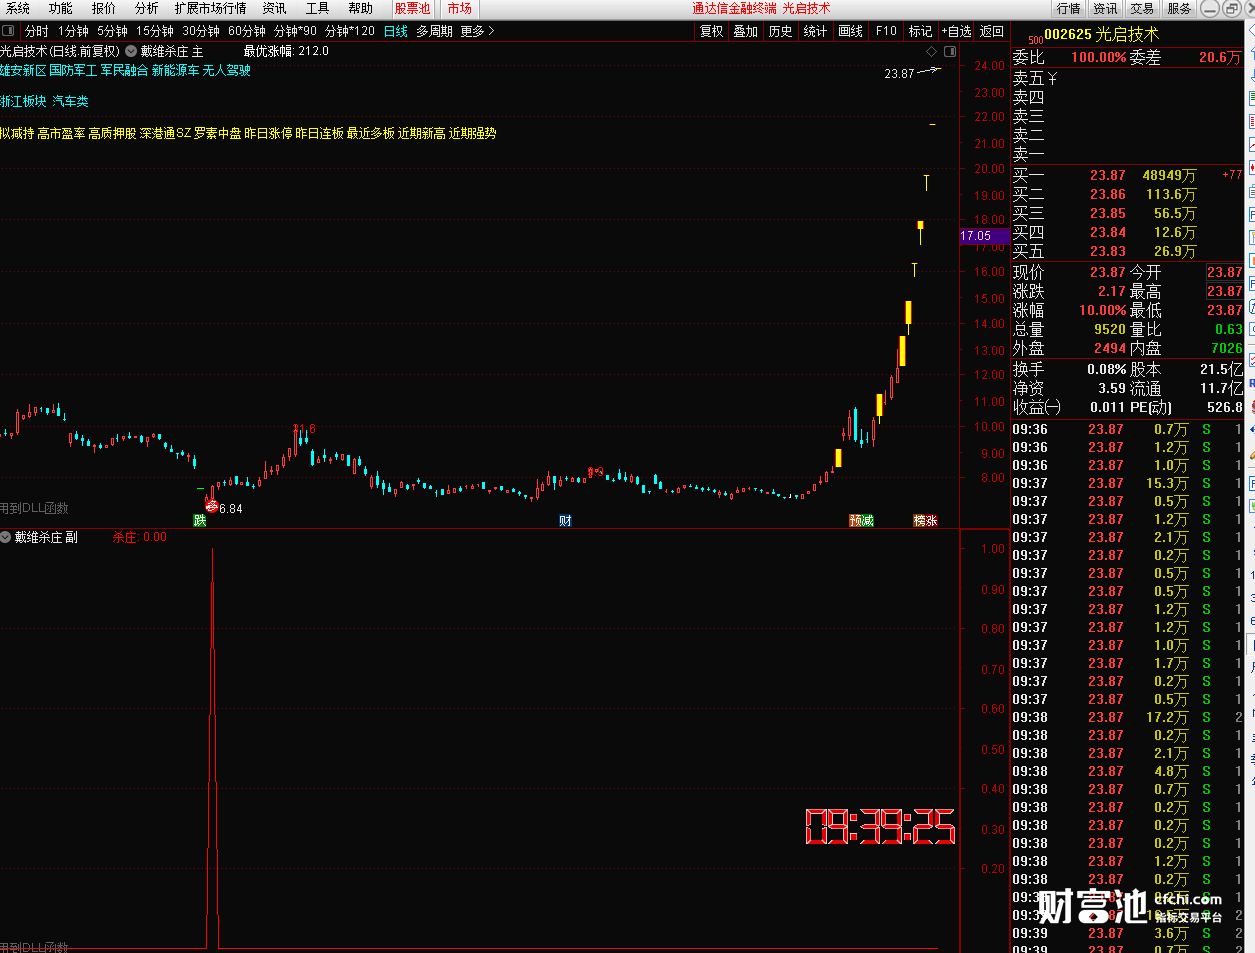Open the 多周期 view
Screen dimensions: 1255x953
pyautogui.click(x=434, y=31)
